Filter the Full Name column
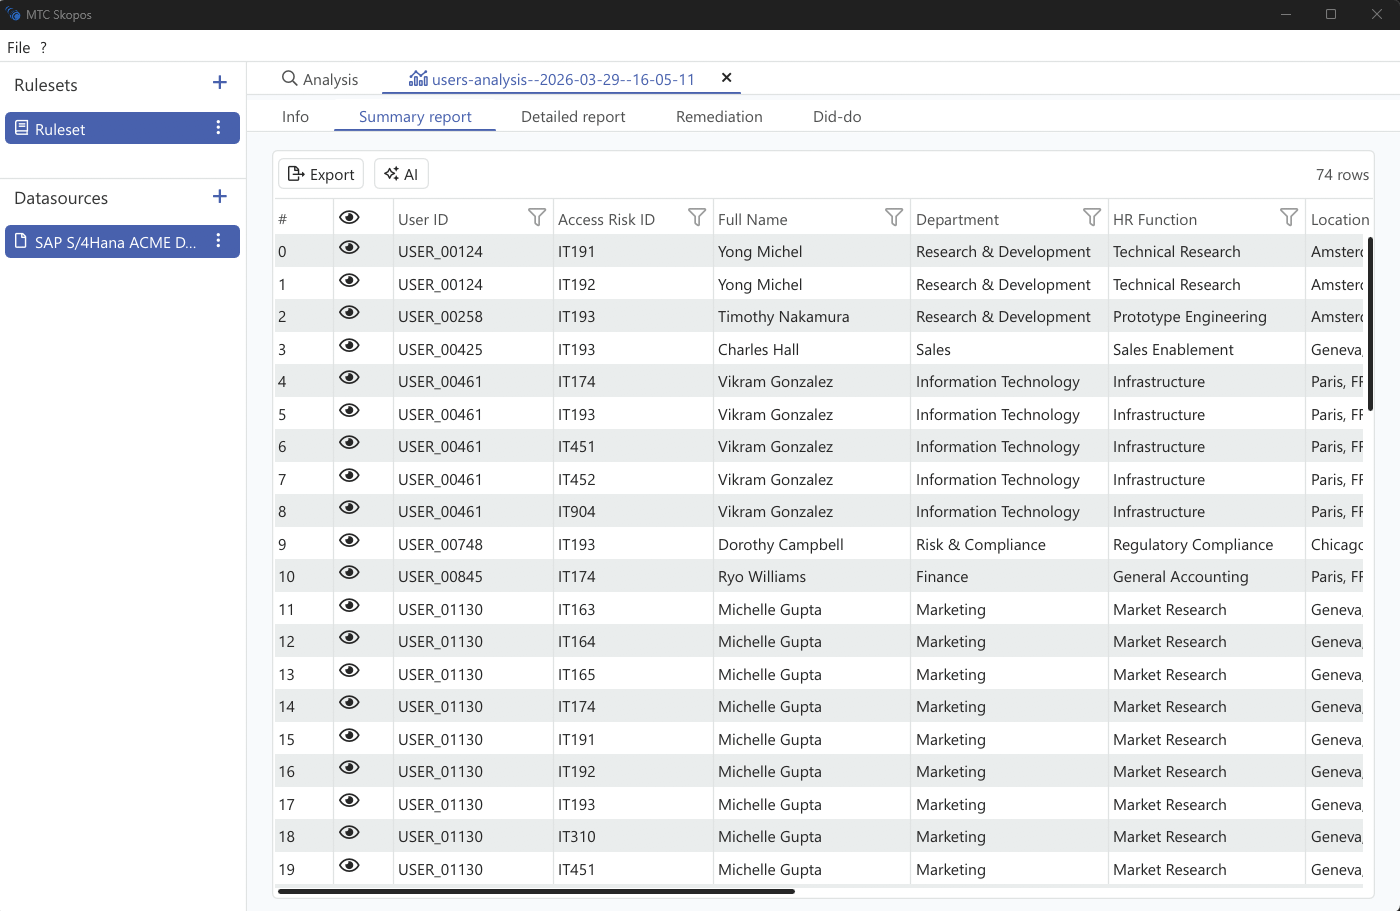The image size is (1400, 911). click(894, 218)
